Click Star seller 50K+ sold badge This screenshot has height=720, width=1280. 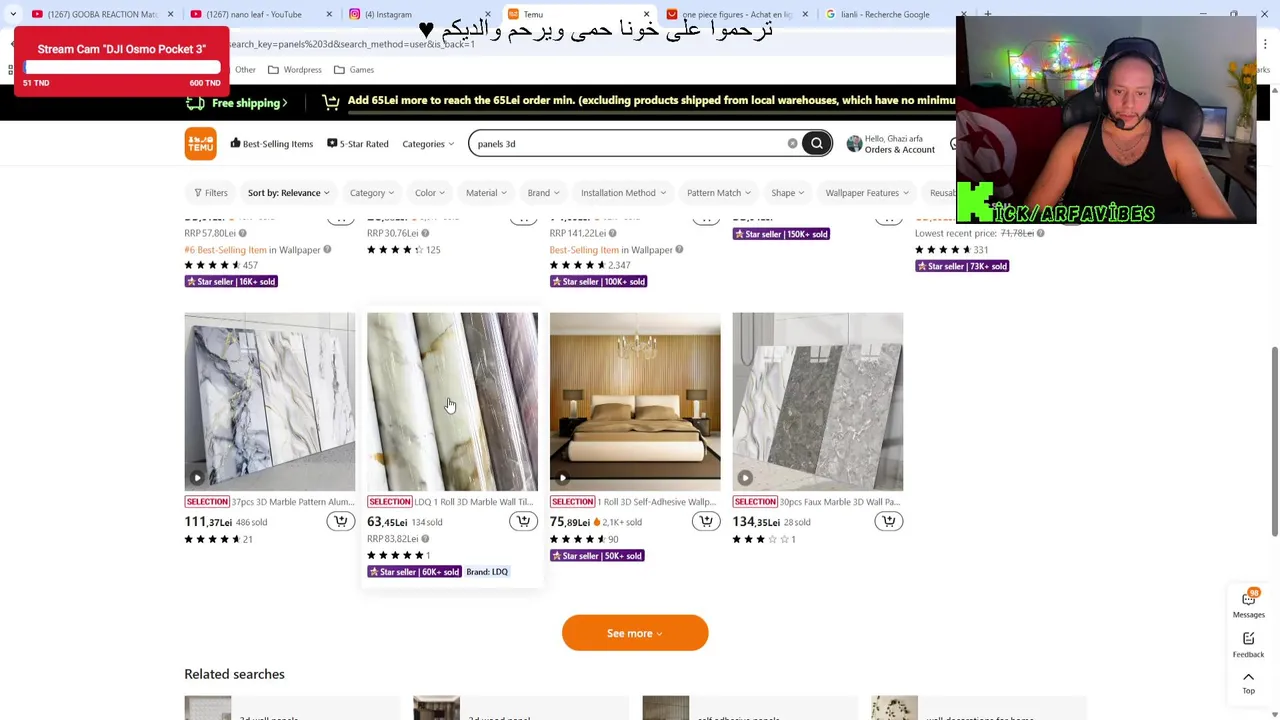click(596, 556)
